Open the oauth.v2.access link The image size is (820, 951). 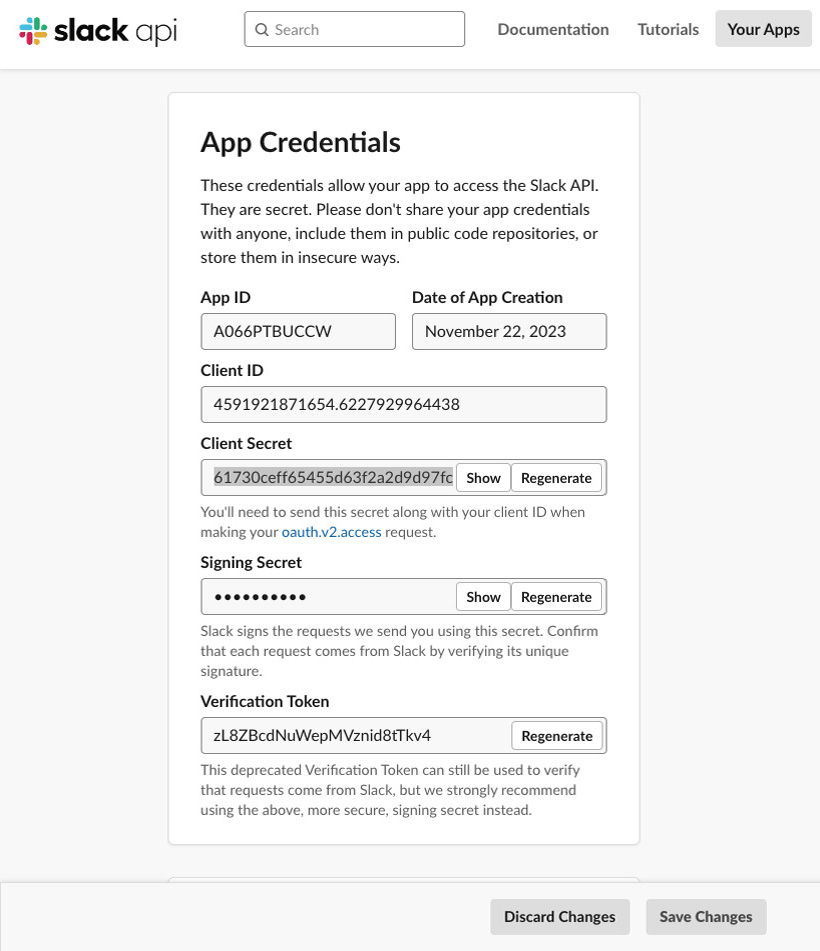[x=331, y=532]
